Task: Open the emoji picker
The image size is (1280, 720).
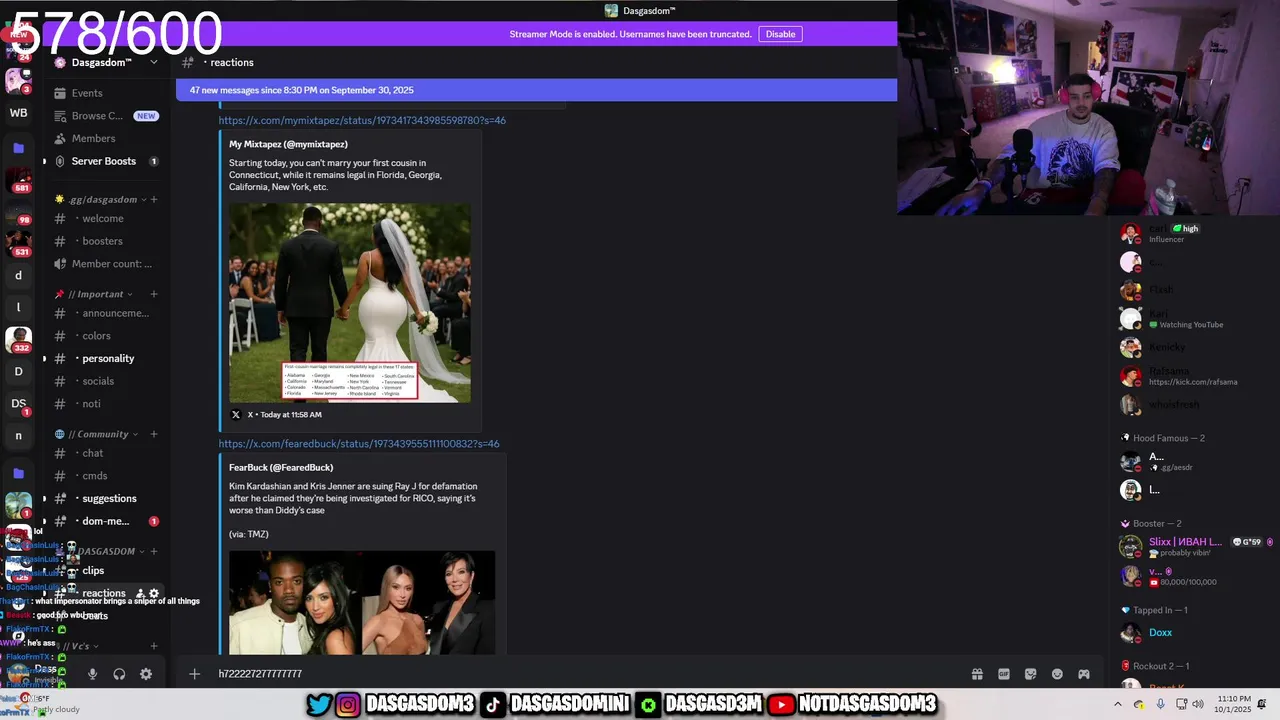Action: coord(1057,674)
